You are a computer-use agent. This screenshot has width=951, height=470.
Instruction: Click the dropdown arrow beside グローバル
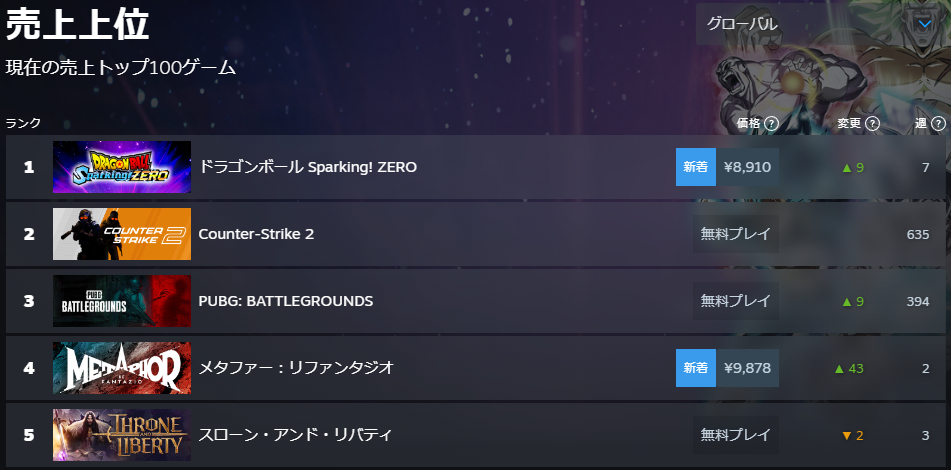[x=923, y=24]
